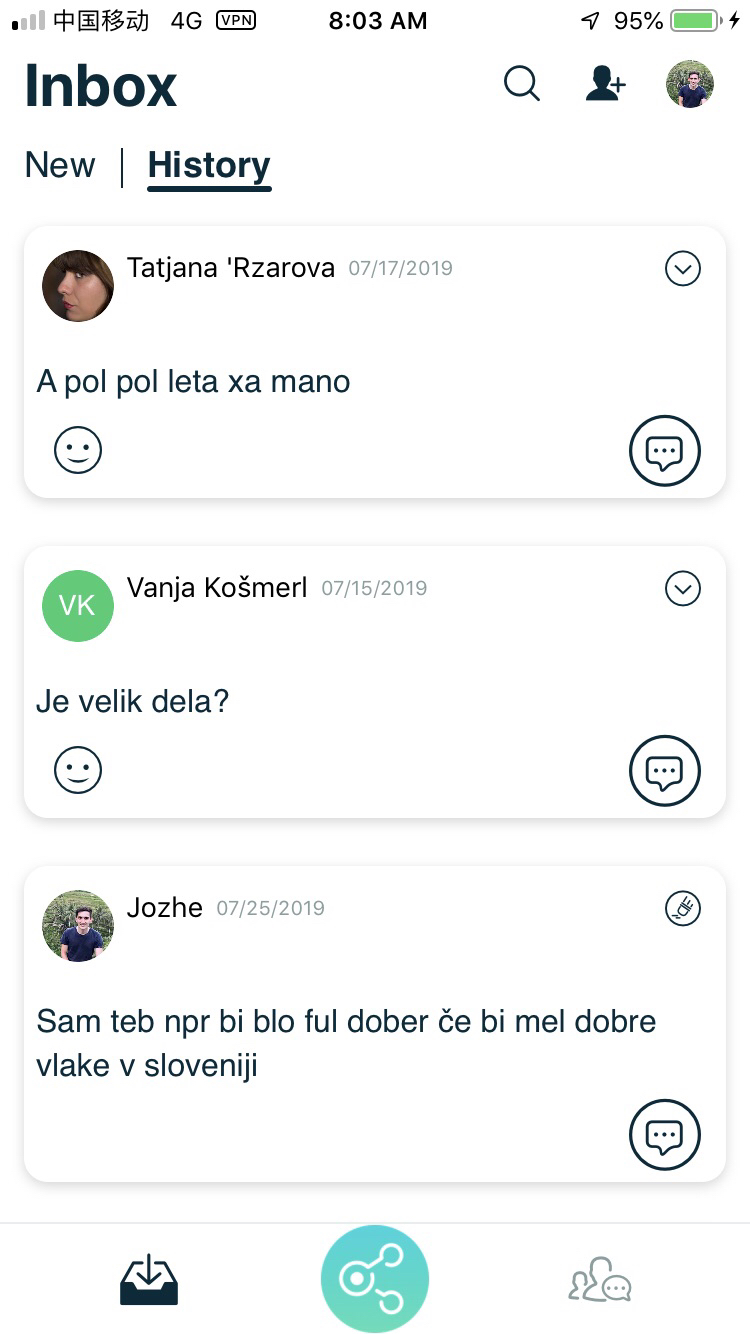The width and height of the screenshot is (750, 1334).
Task: Tap the green VK avatar
Action: pos(78,606)
